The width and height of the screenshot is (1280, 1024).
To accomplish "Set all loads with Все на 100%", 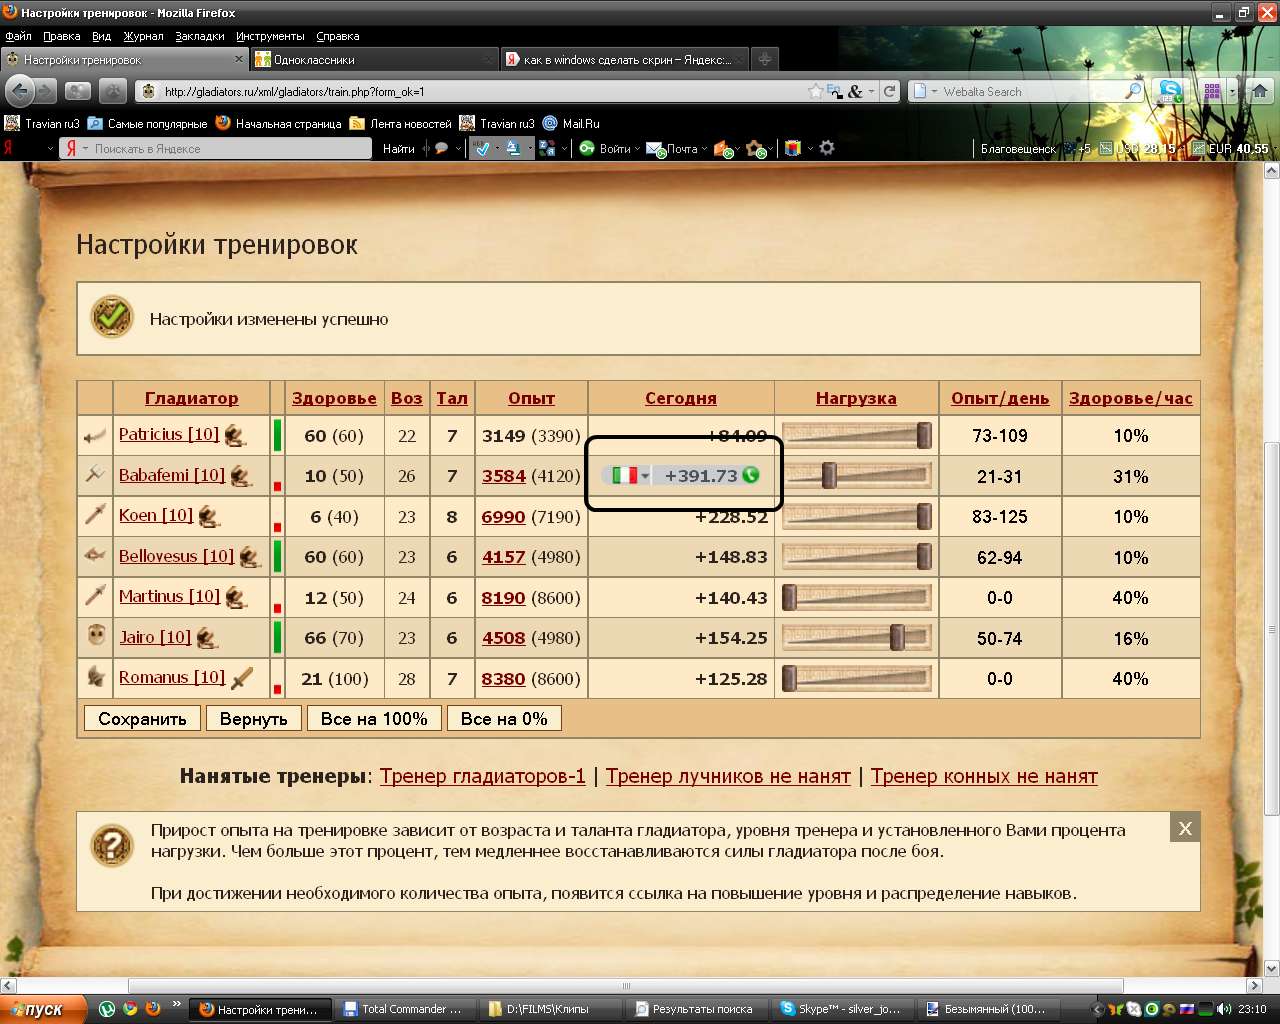I will [374, 719].
